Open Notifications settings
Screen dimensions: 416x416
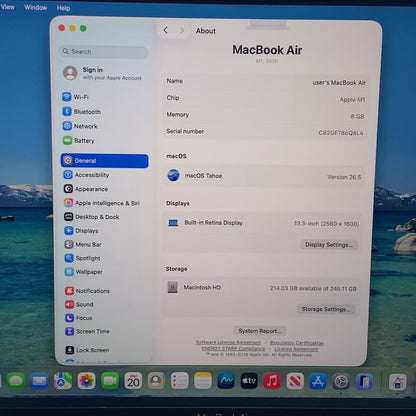(87, 291)
